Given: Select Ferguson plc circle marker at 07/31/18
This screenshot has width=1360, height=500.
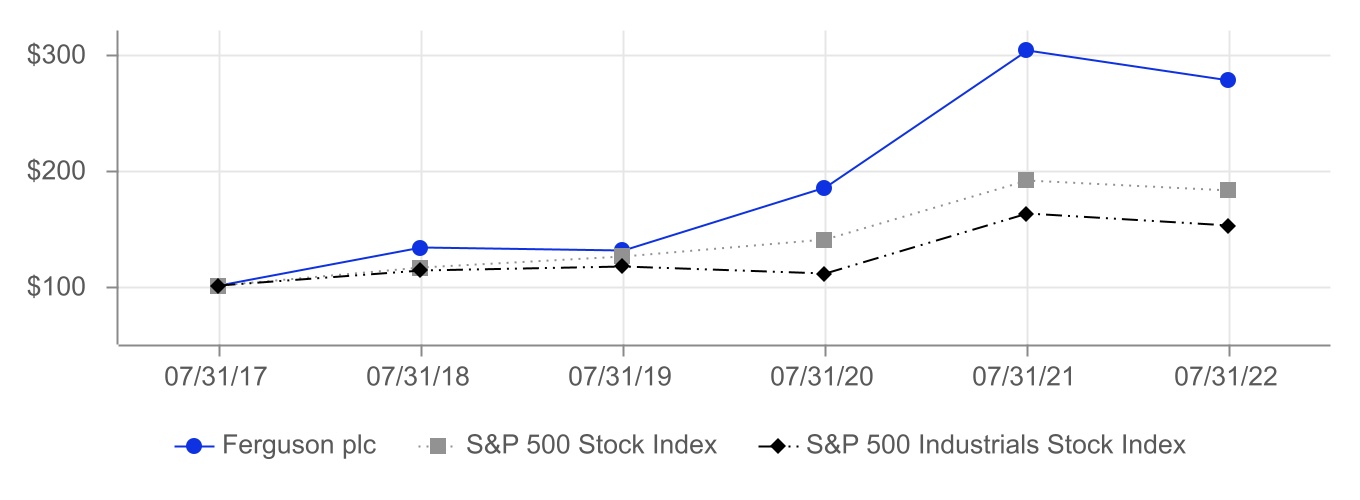Looking at the screenshot, I should coord(420,248).
